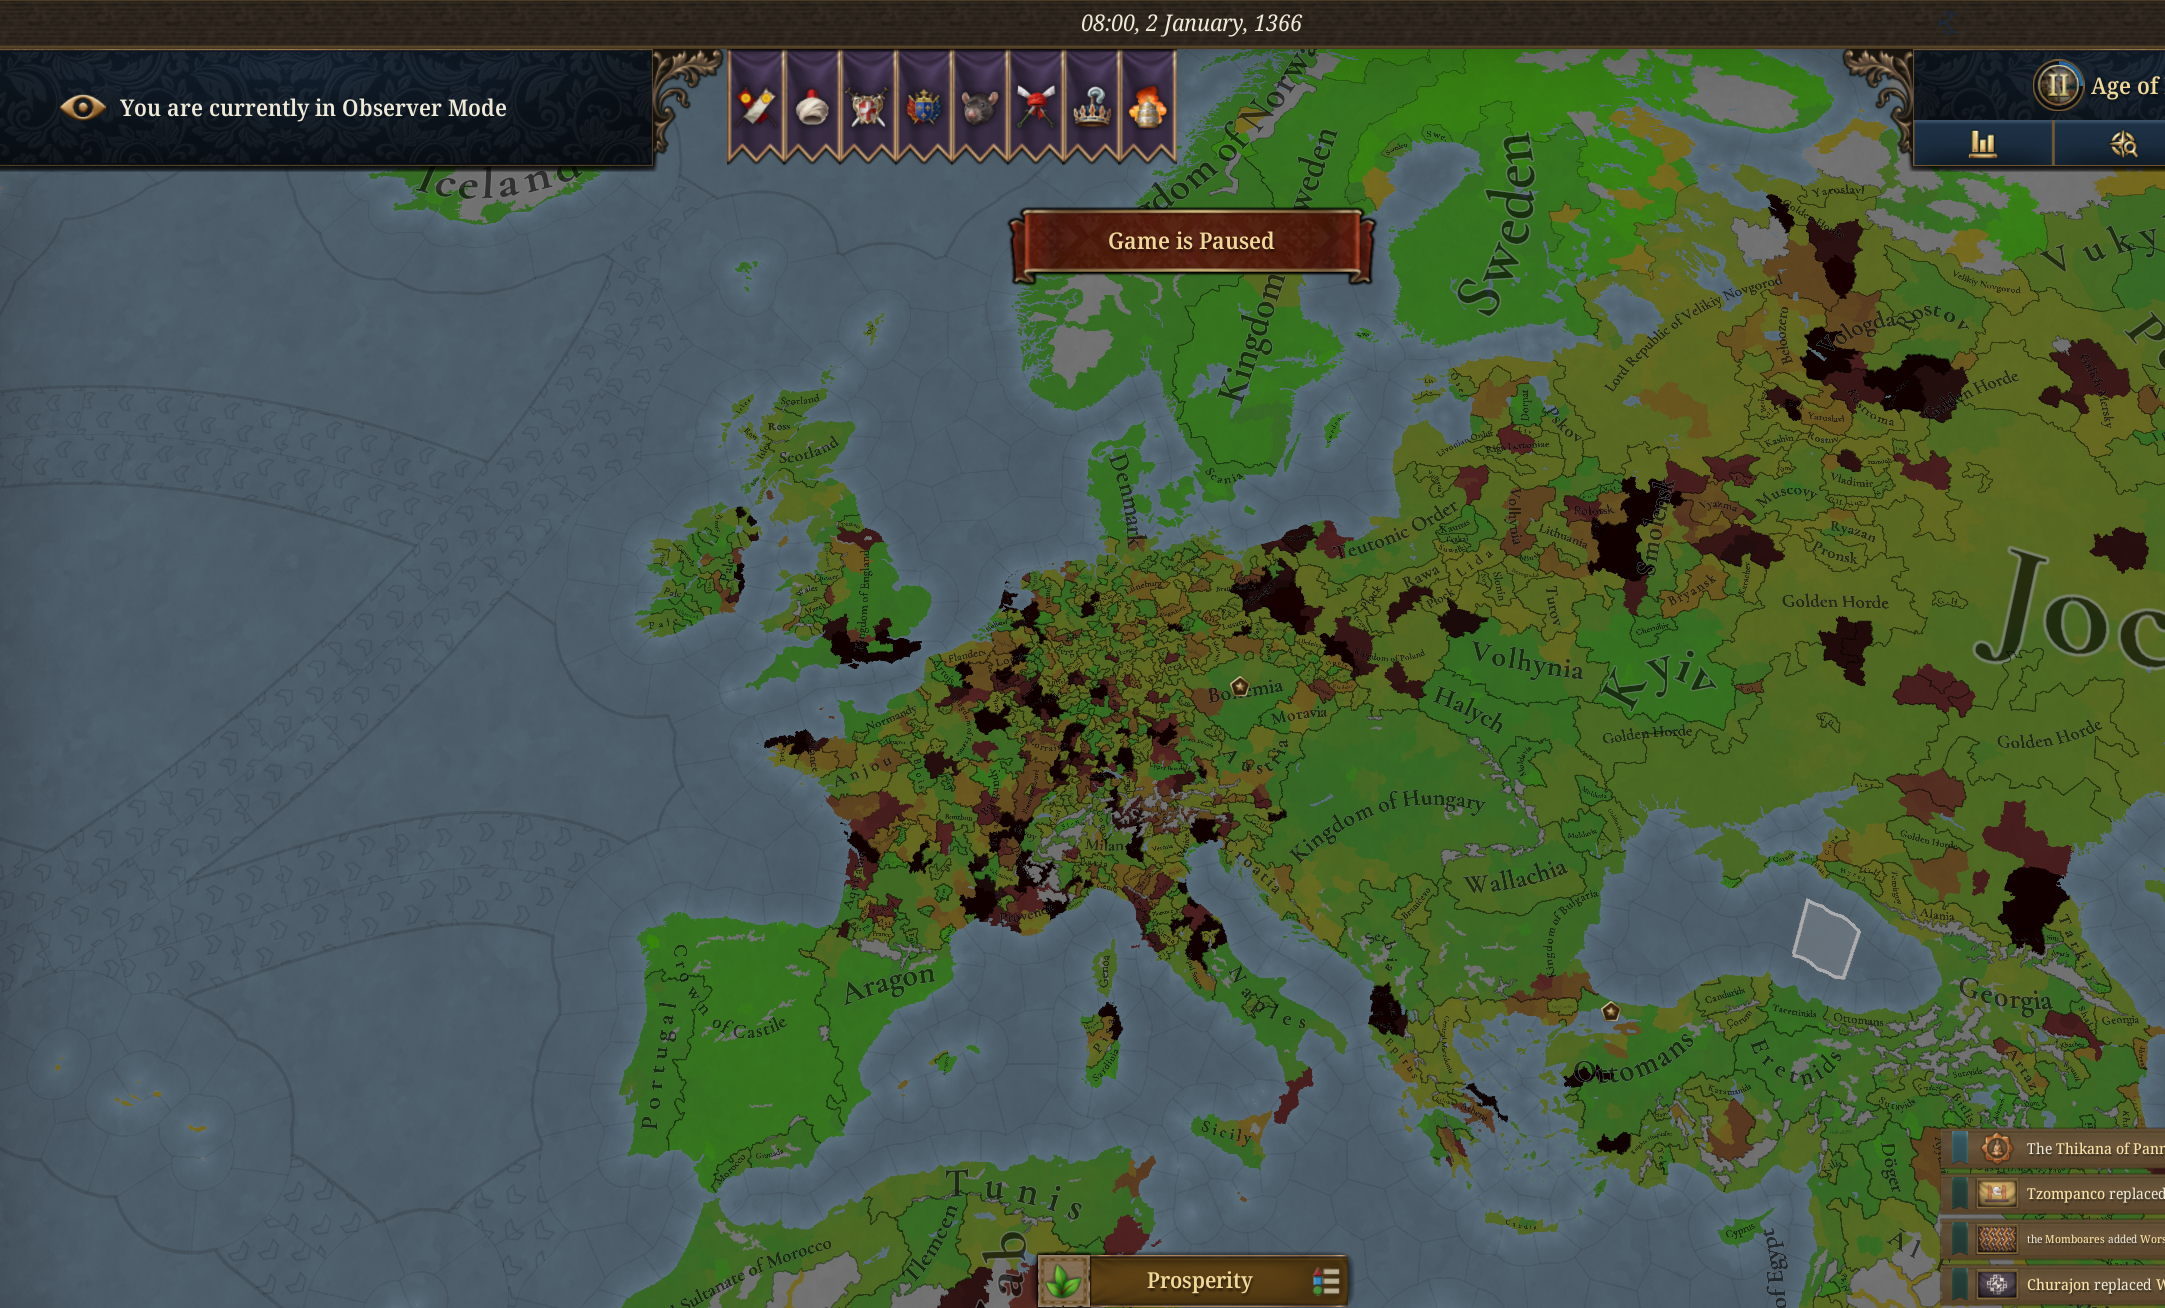
Task: Click the crossed flags banner icon
Action: click(756, 105)
